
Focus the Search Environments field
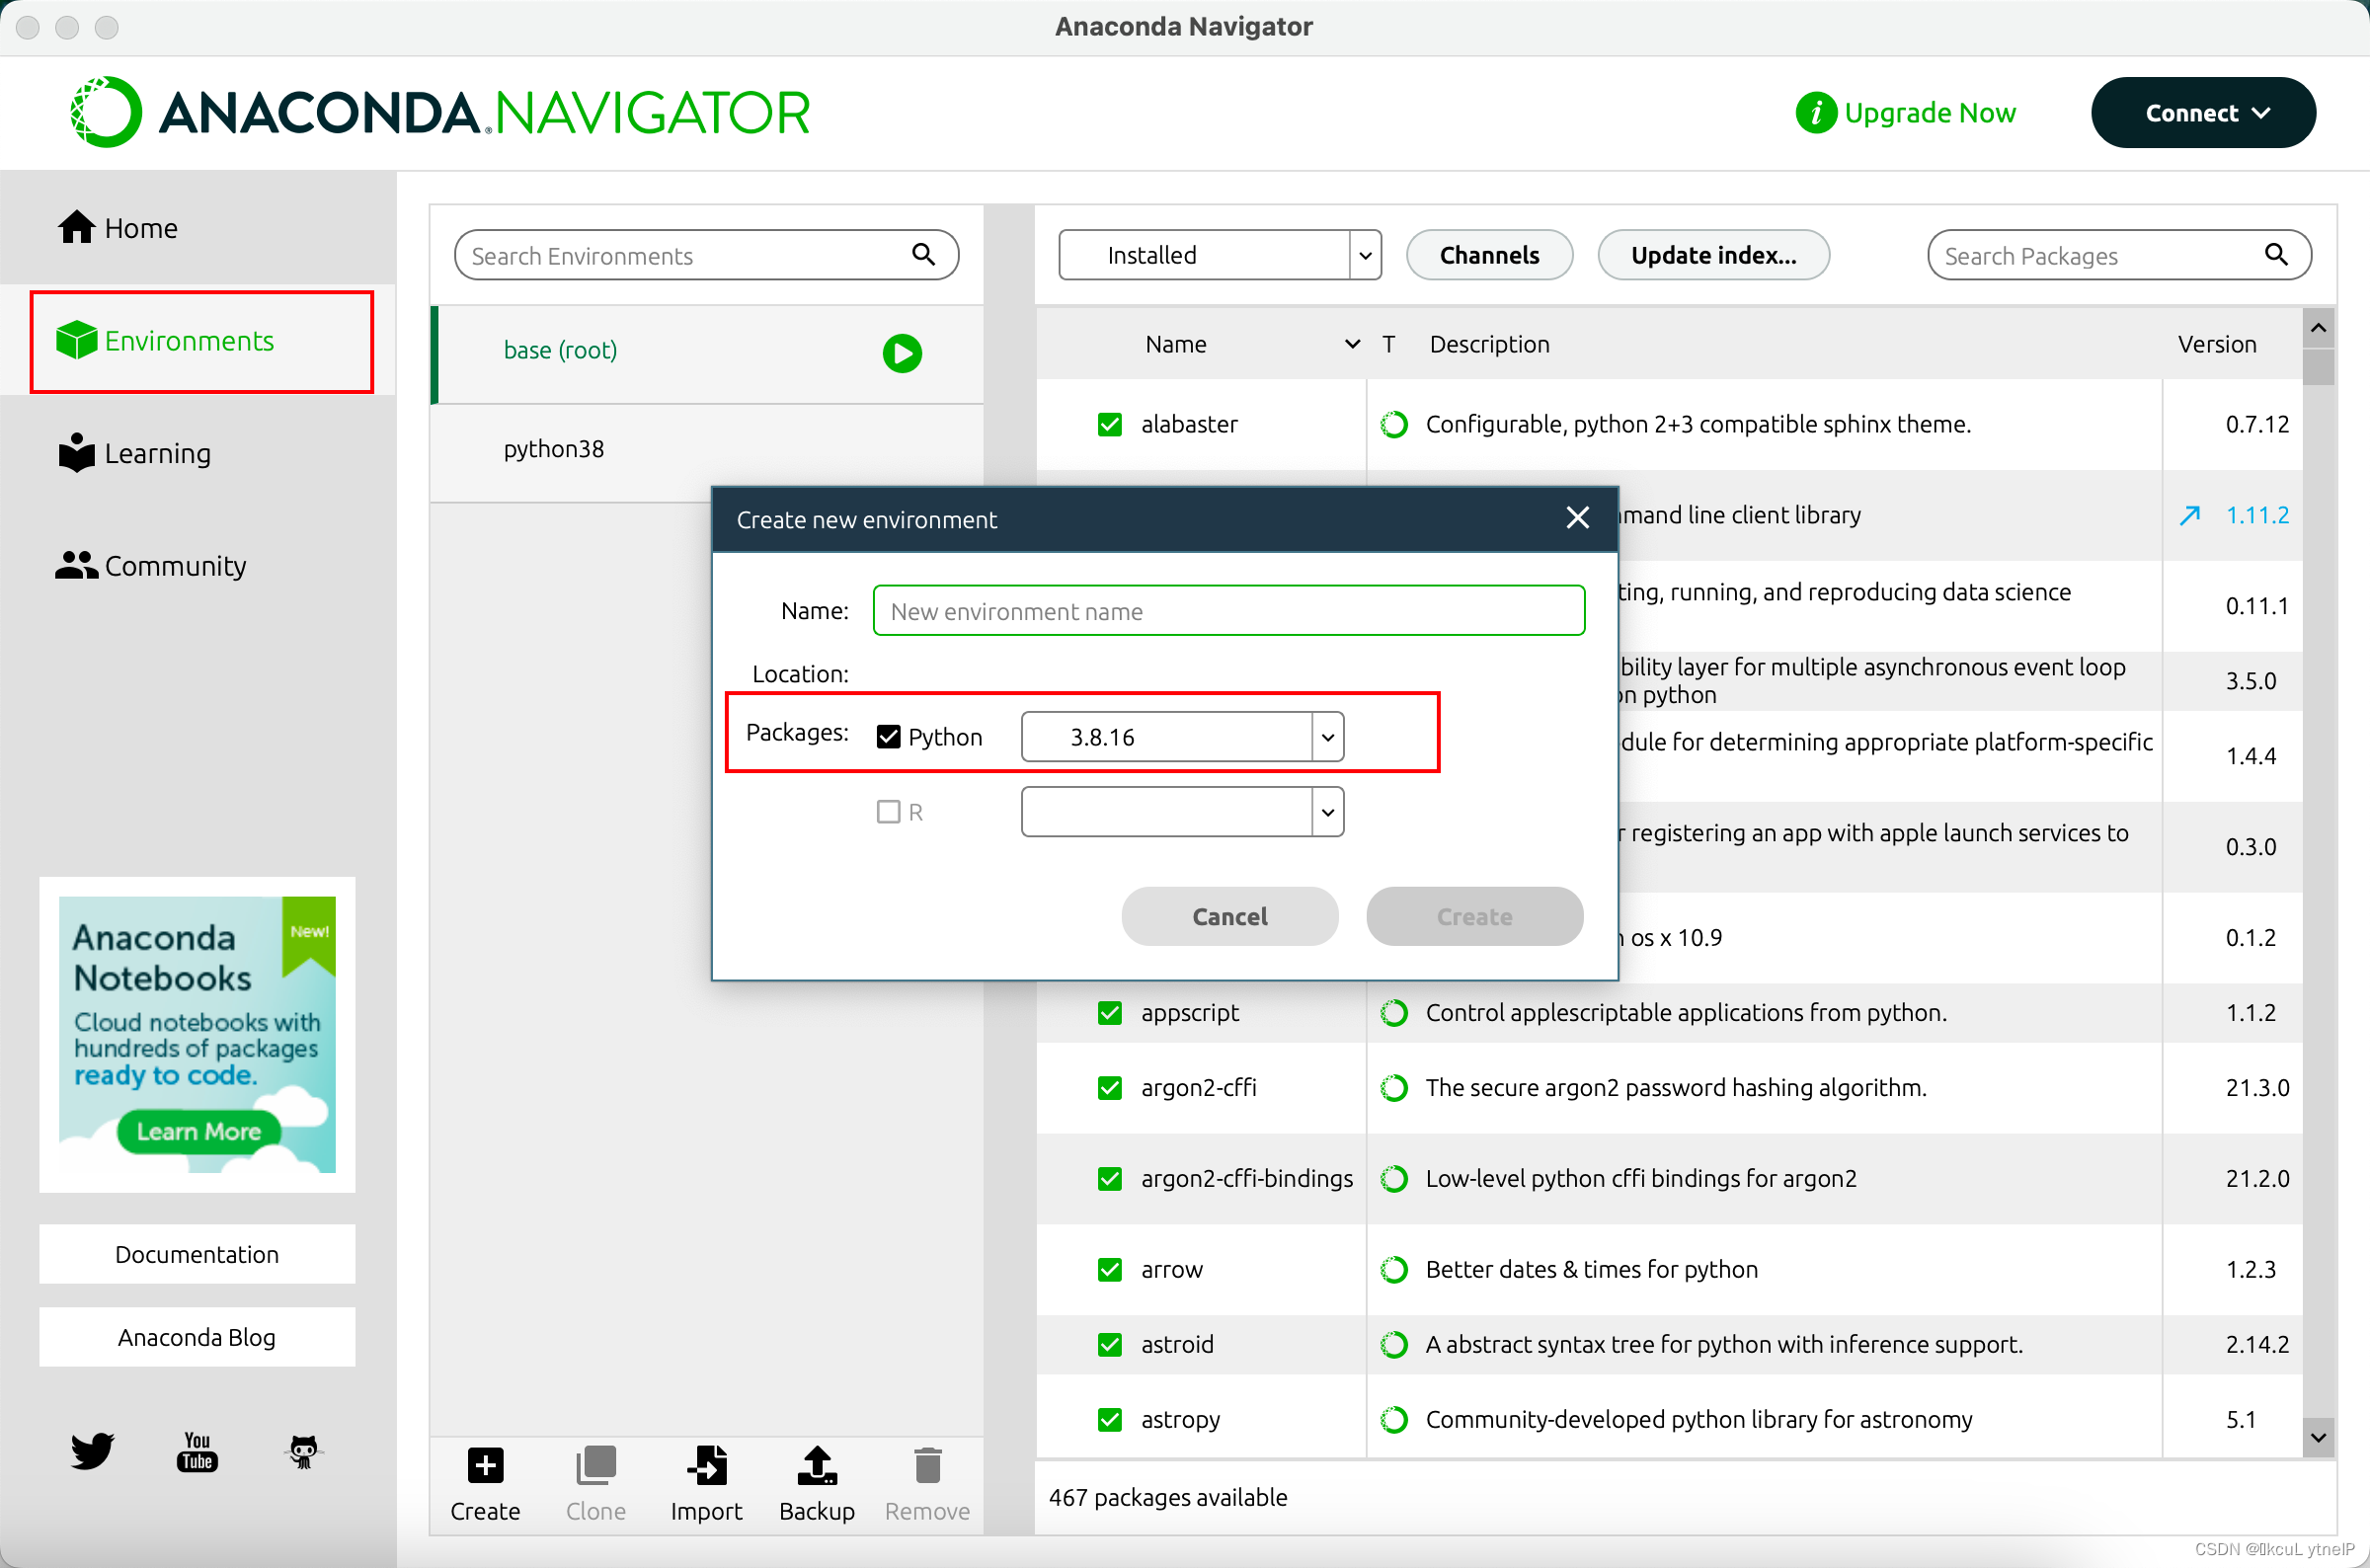[706, 256]
